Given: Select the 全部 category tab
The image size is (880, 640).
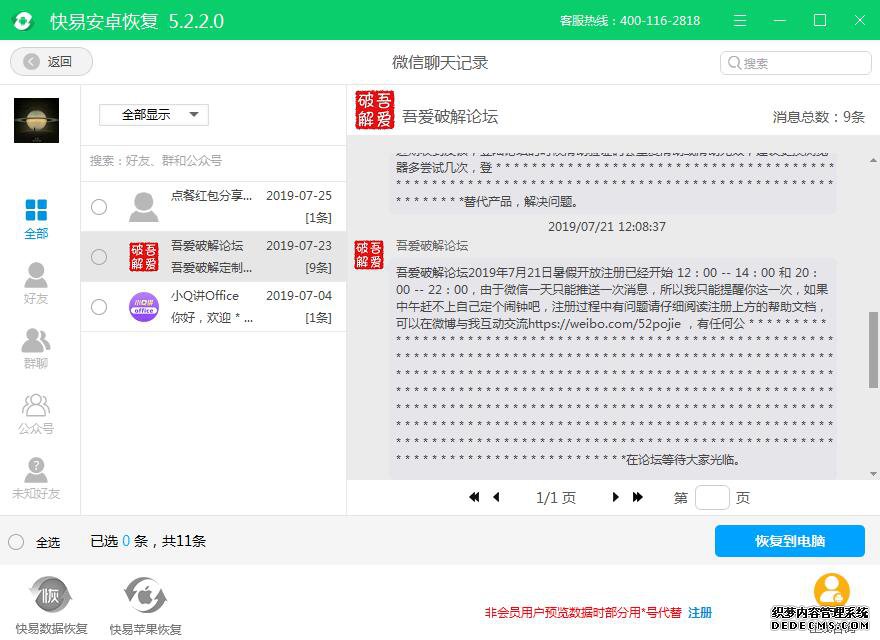Looking at the screenshot, I should point(36,220).
